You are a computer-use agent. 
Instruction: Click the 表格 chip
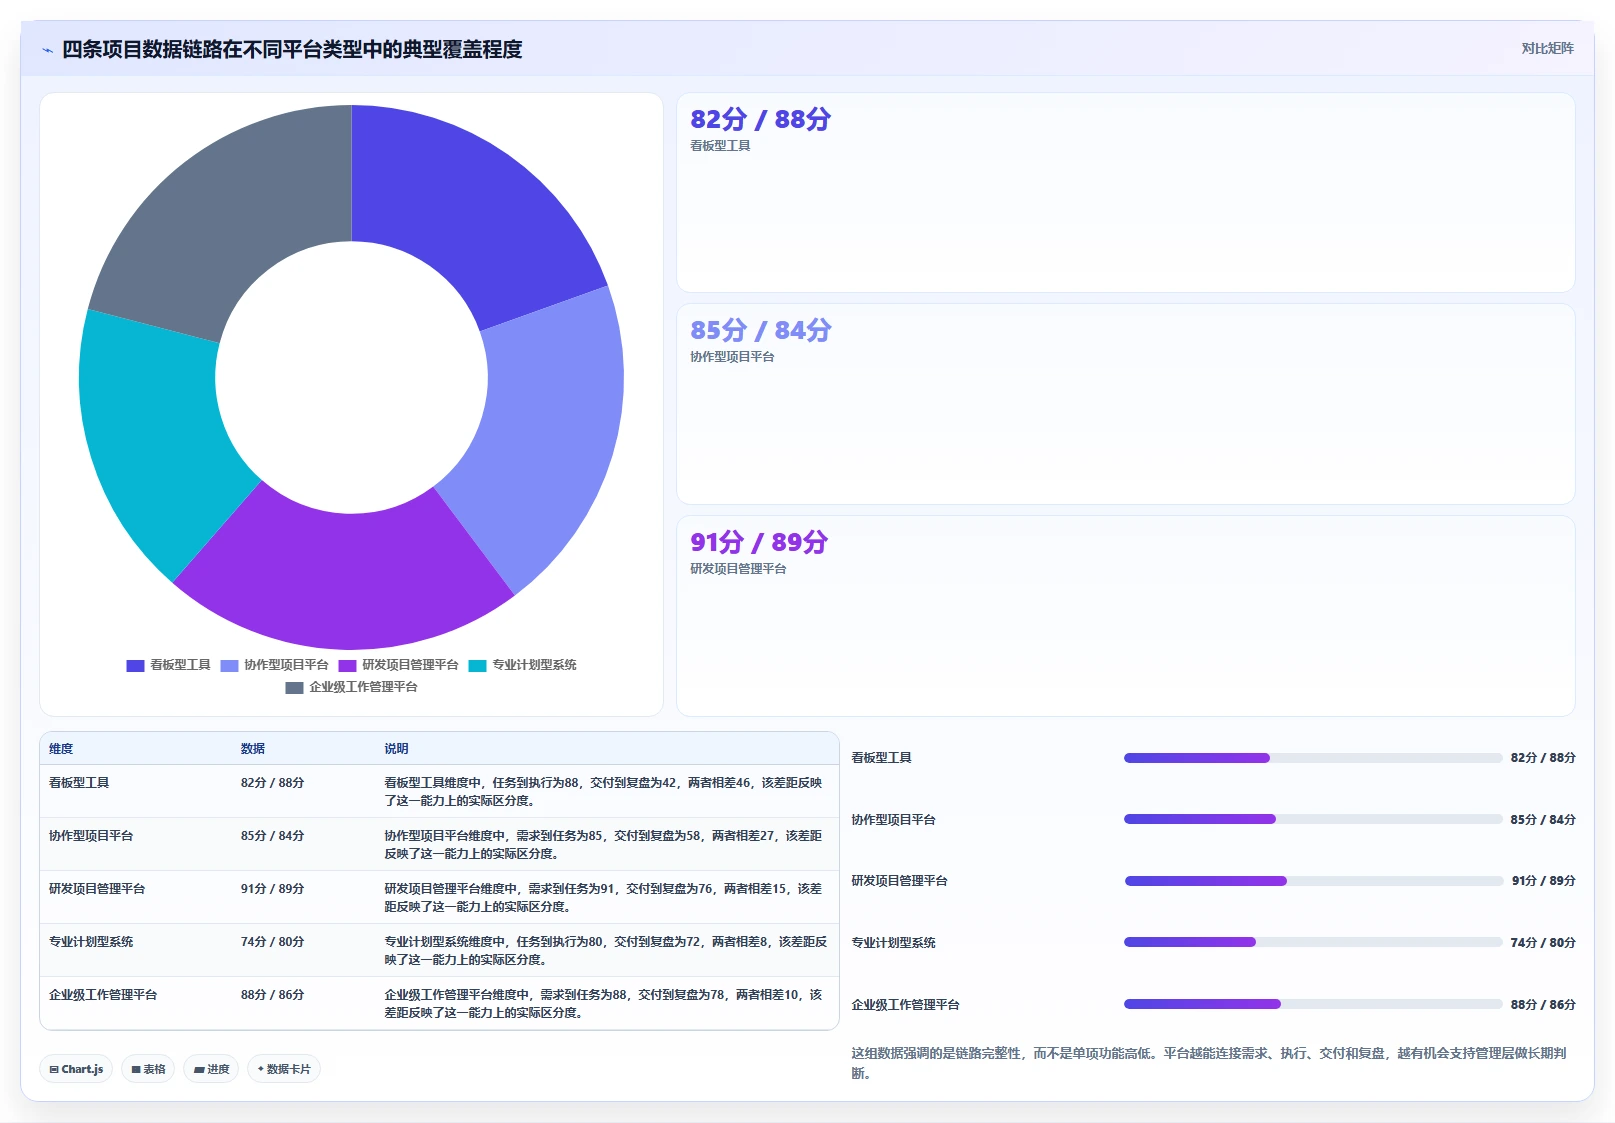point(148,1069)
